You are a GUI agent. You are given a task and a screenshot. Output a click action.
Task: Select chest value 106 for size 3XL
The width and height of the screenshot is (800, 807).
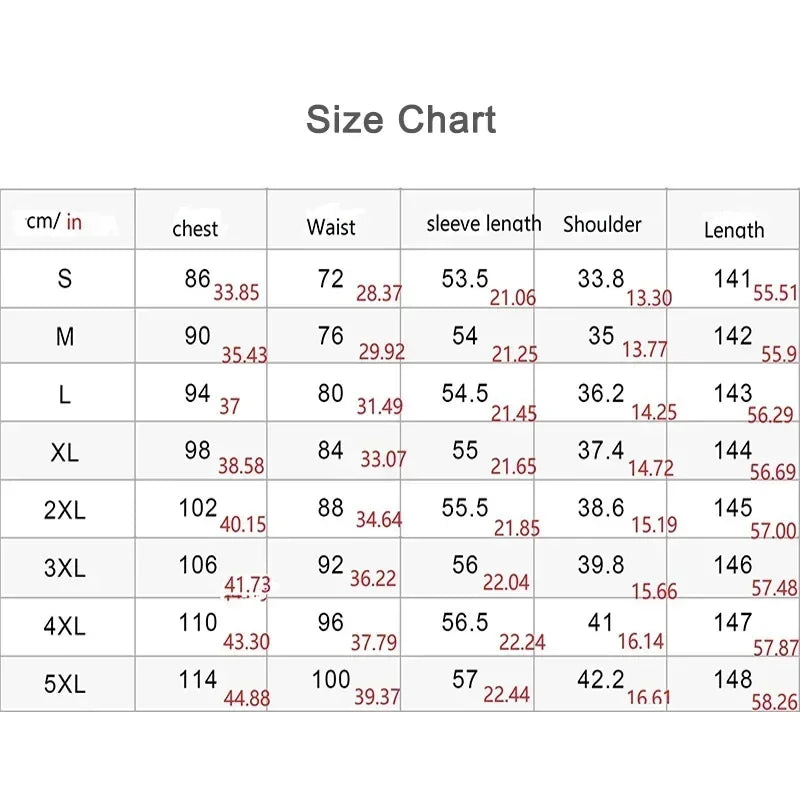[x=198, y=565]
